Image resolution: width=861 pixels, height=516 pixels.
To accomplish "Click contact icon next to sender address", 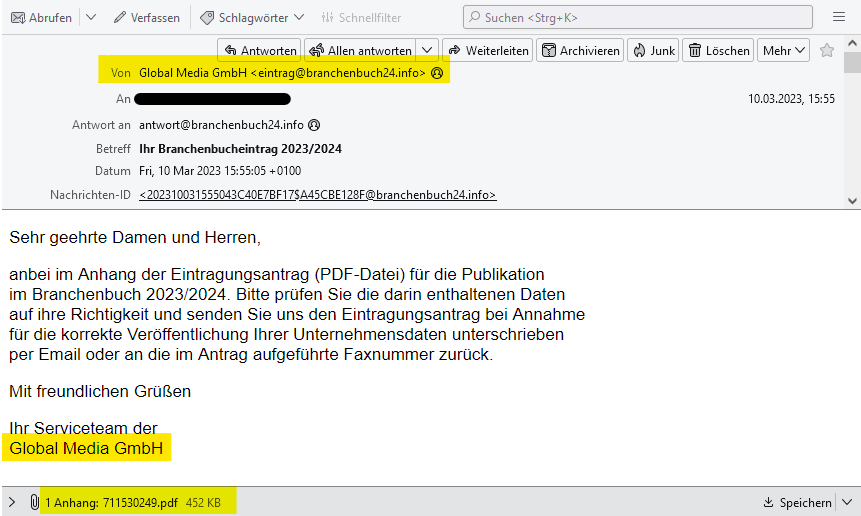I will [x=437, y=73].
